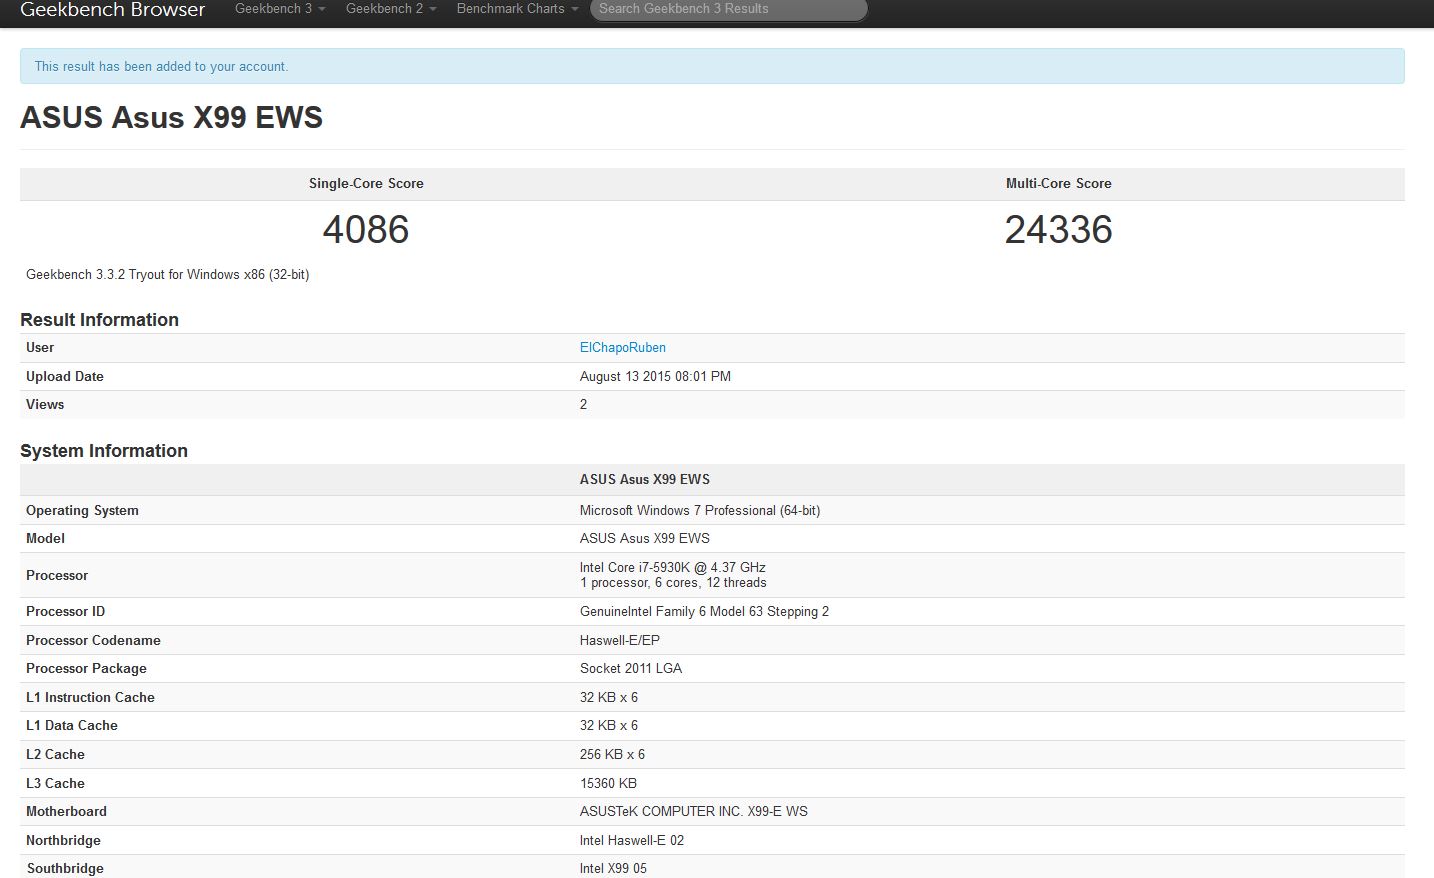Open the ElChapoRuben user profile link
The image size is (1434, 878).
[x=623, y=348]
